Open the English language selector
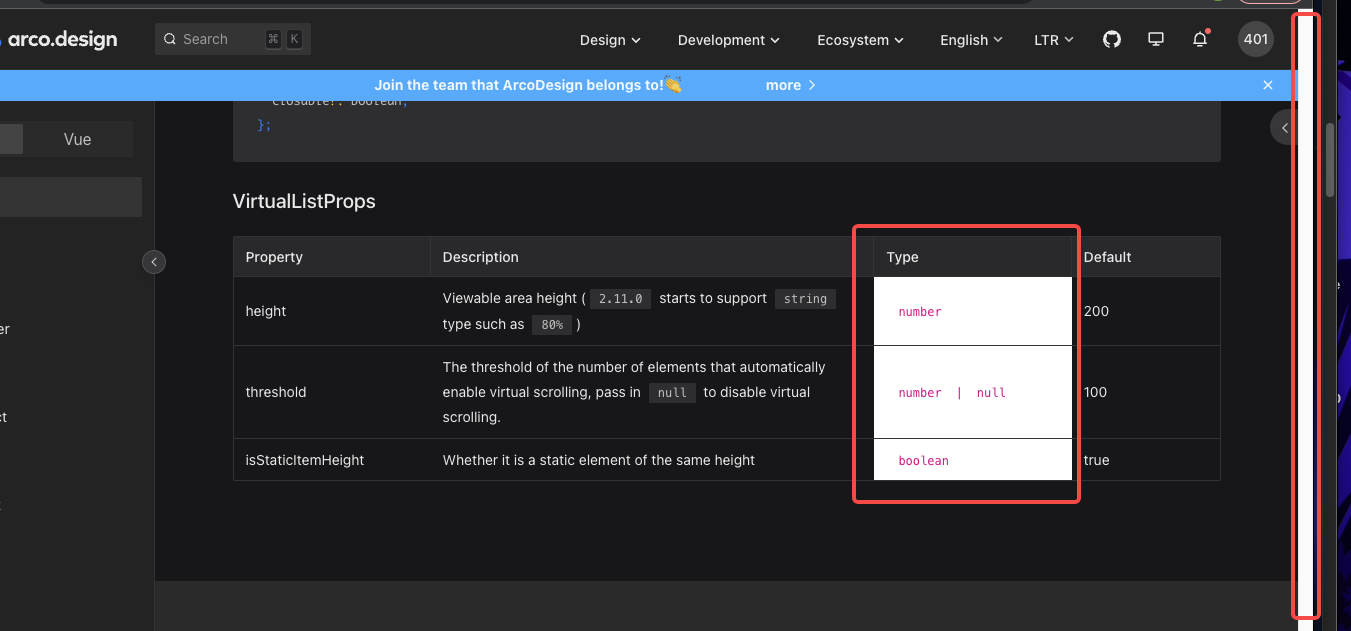 click(x=970, y=40)
